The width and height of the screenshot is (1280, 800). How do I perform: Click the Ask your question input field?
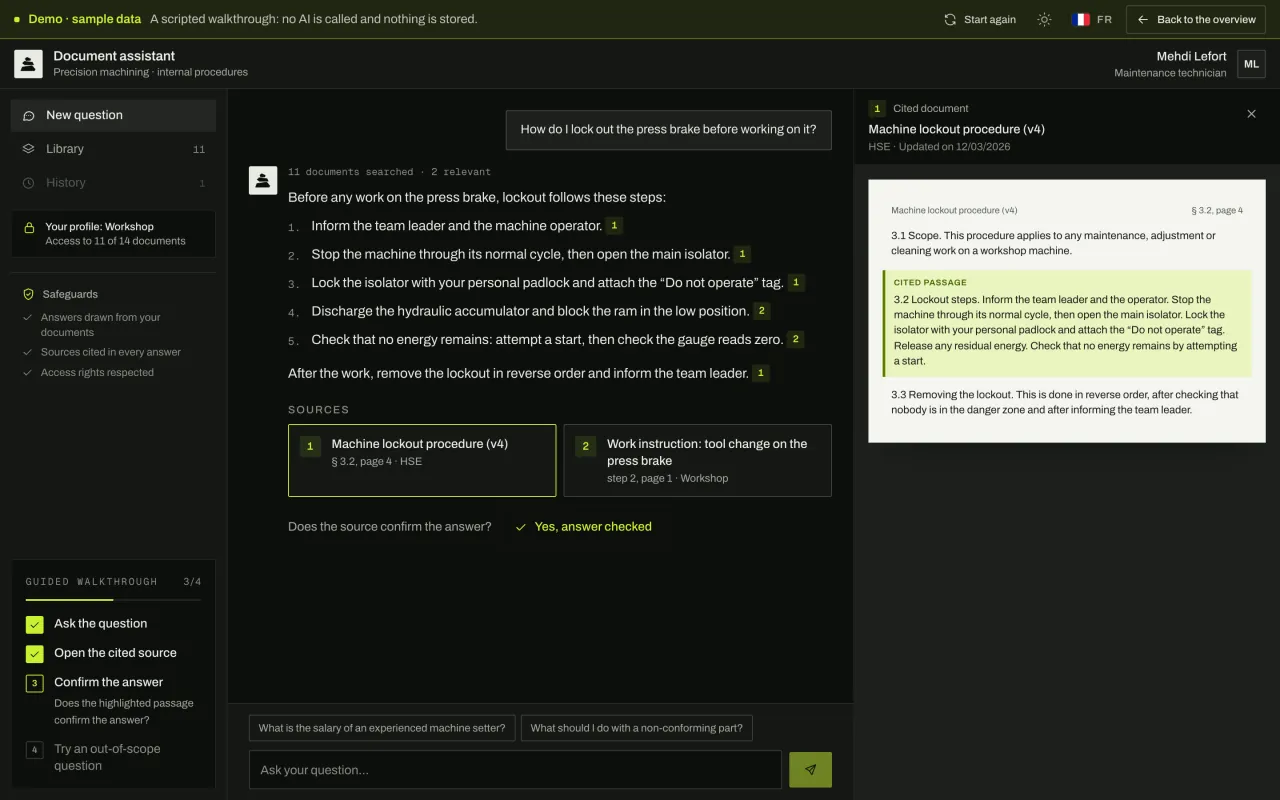pos(515,770)
